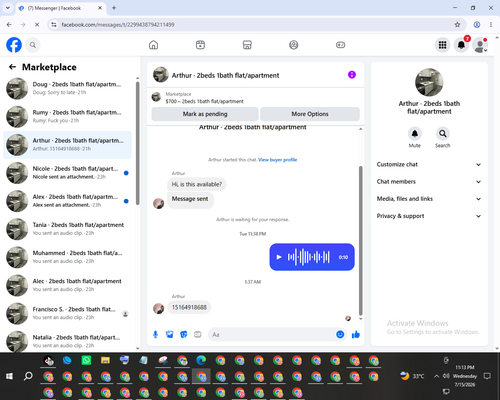The height and width of the screenshot is (400, 500).
Task: Expand Media, files and links section
Action: click(429, 199)
